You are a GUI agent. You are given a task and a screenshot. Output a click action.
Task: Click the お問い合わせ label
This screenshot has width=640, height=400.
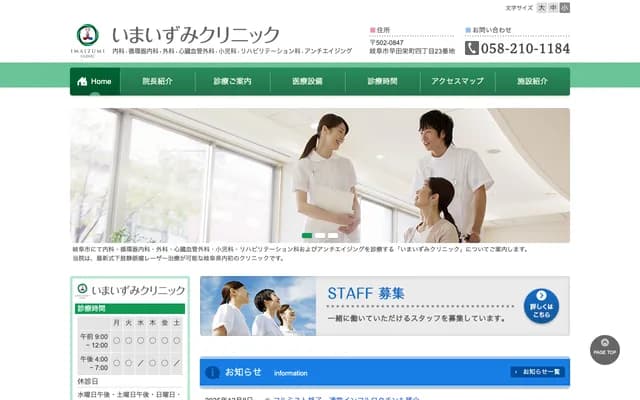[x=492, y=30]
